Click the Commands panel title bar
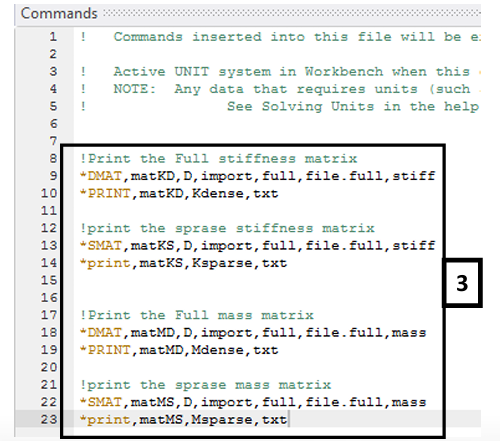 point(248,13)
